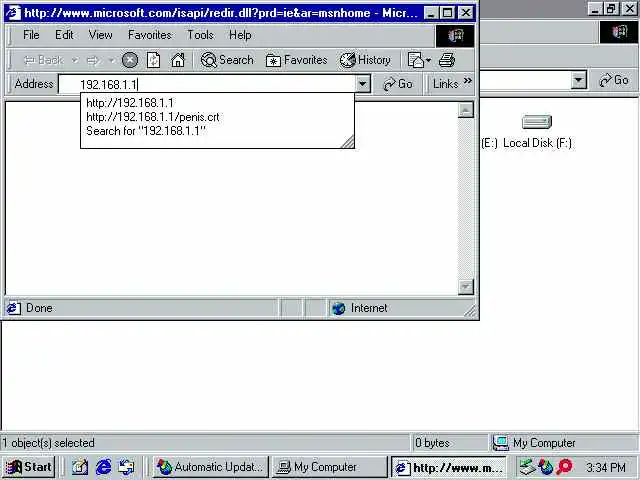This screenshot has width=640, height=480.
Task: Click the scrollbar up arrow in browser
Action: coord(466,110)
